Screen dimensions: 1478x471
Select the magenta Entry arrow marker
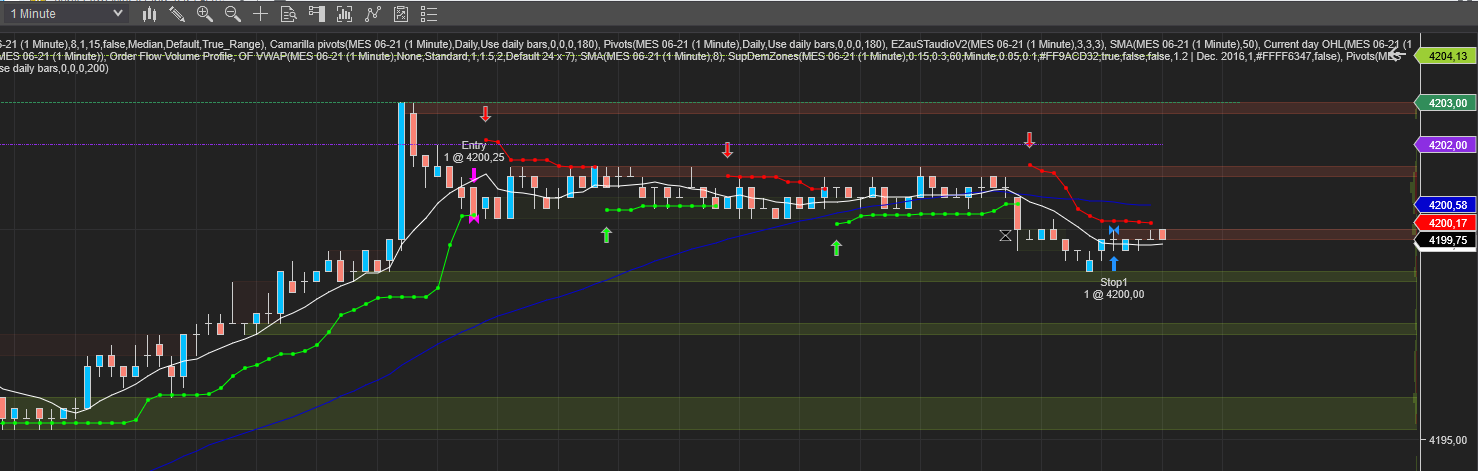pos(474,177)
